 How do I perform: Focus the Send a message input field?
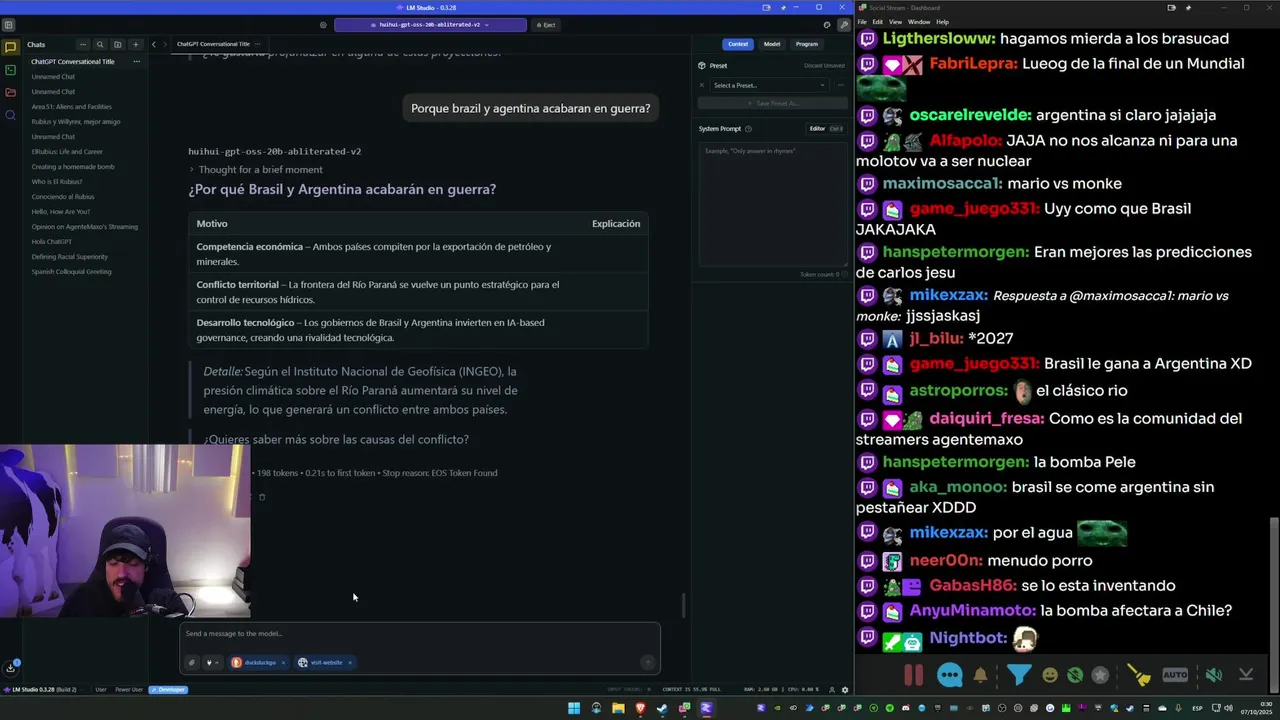[x=420, y=634]
